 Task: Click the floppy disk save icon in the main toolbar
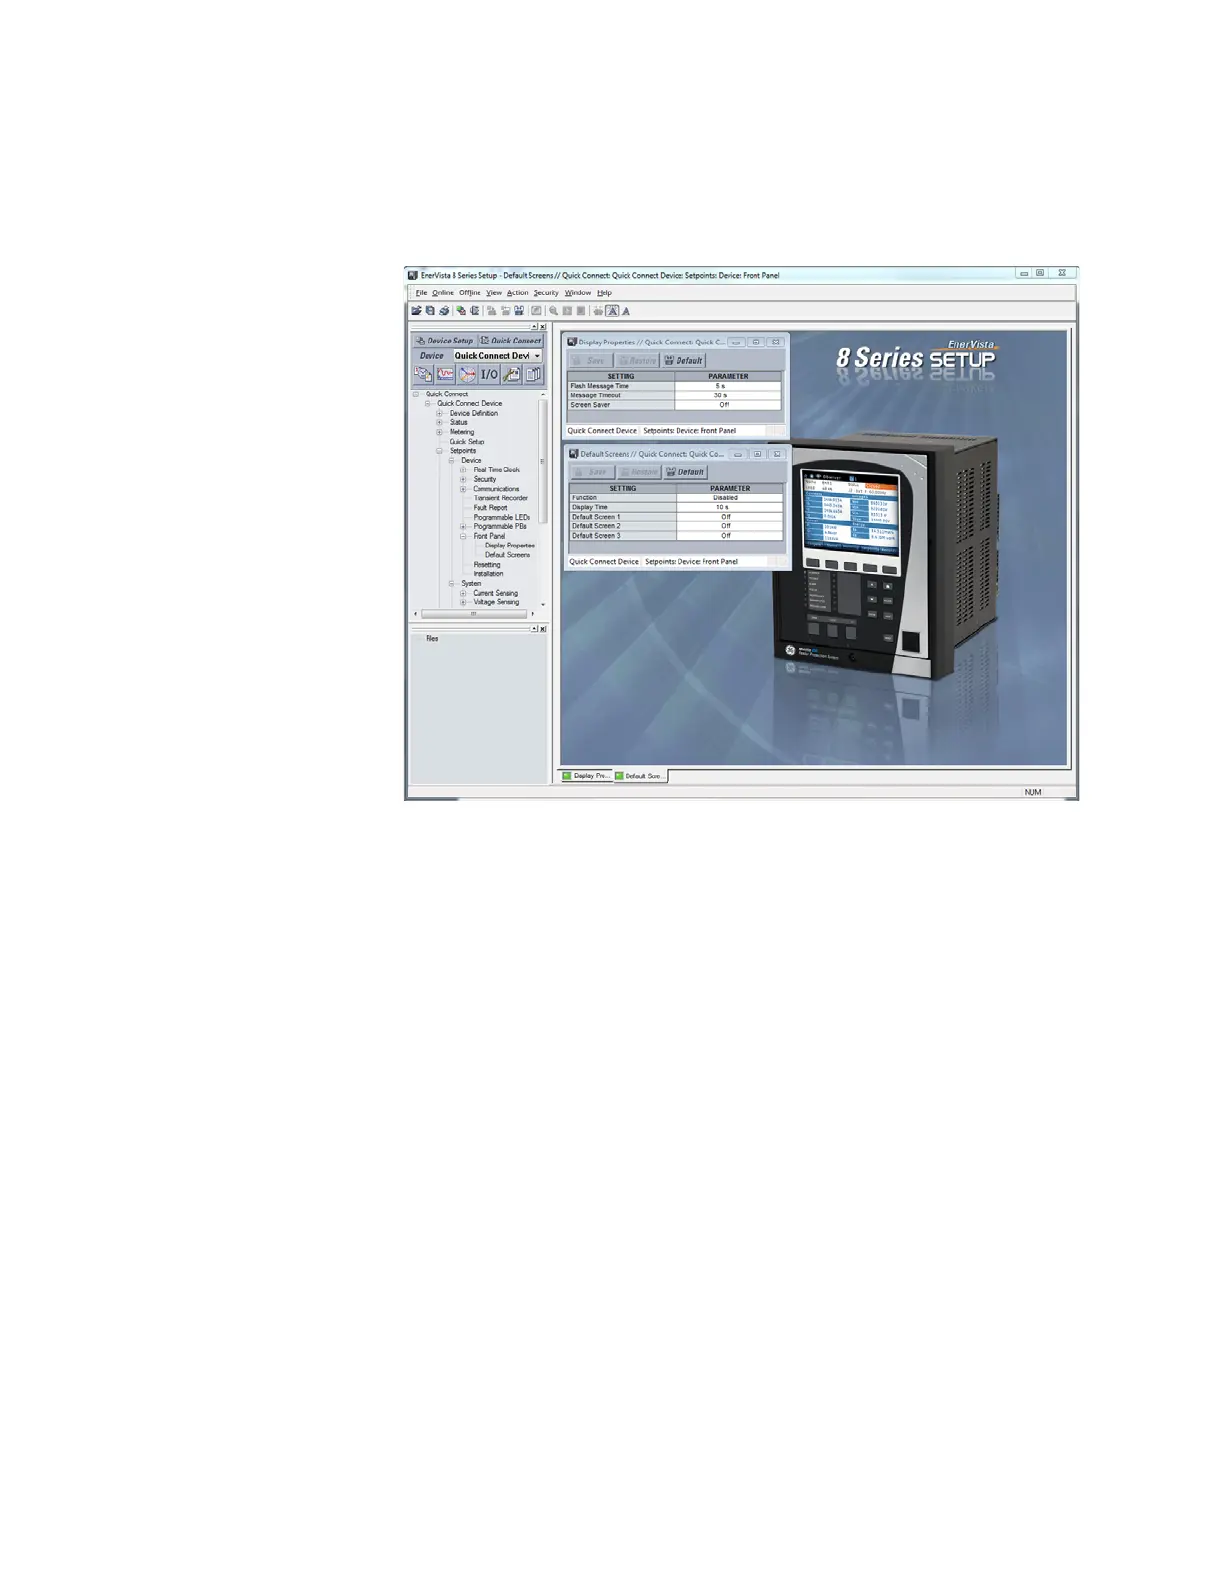(x=430, y=311)
